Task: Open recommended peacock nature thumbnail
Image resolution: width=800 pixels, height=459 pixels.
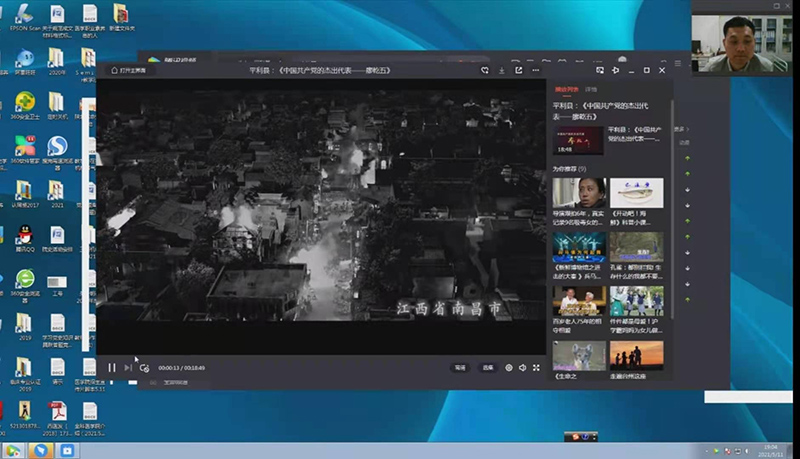Action: [x=637, y=247]
